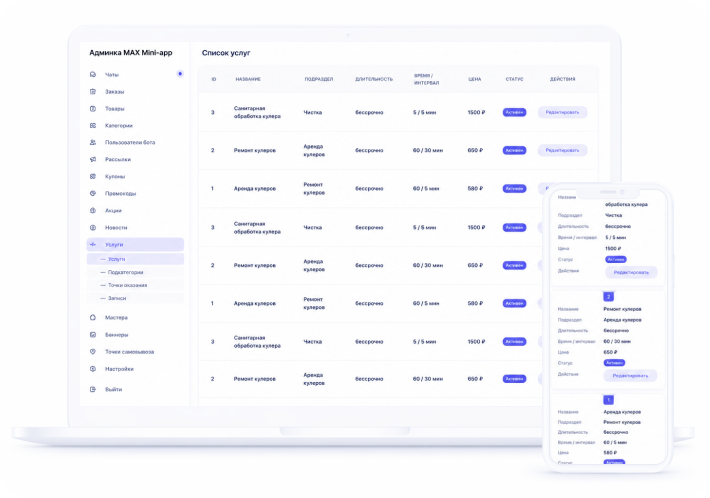Screen dimensions: 710x498
Task: Click the Выйти logout icon
Action: (x=93, y=389)
